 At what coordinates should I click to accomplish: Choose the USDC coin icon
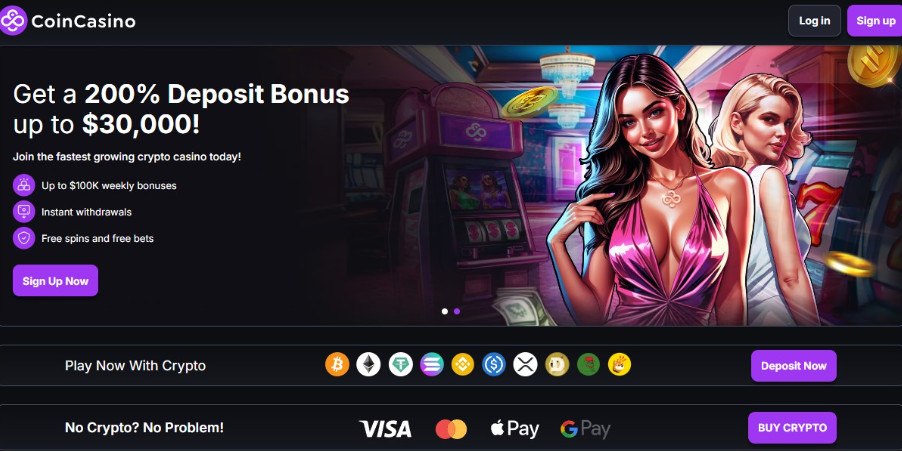pyautogui.click(x=494, y=365)
